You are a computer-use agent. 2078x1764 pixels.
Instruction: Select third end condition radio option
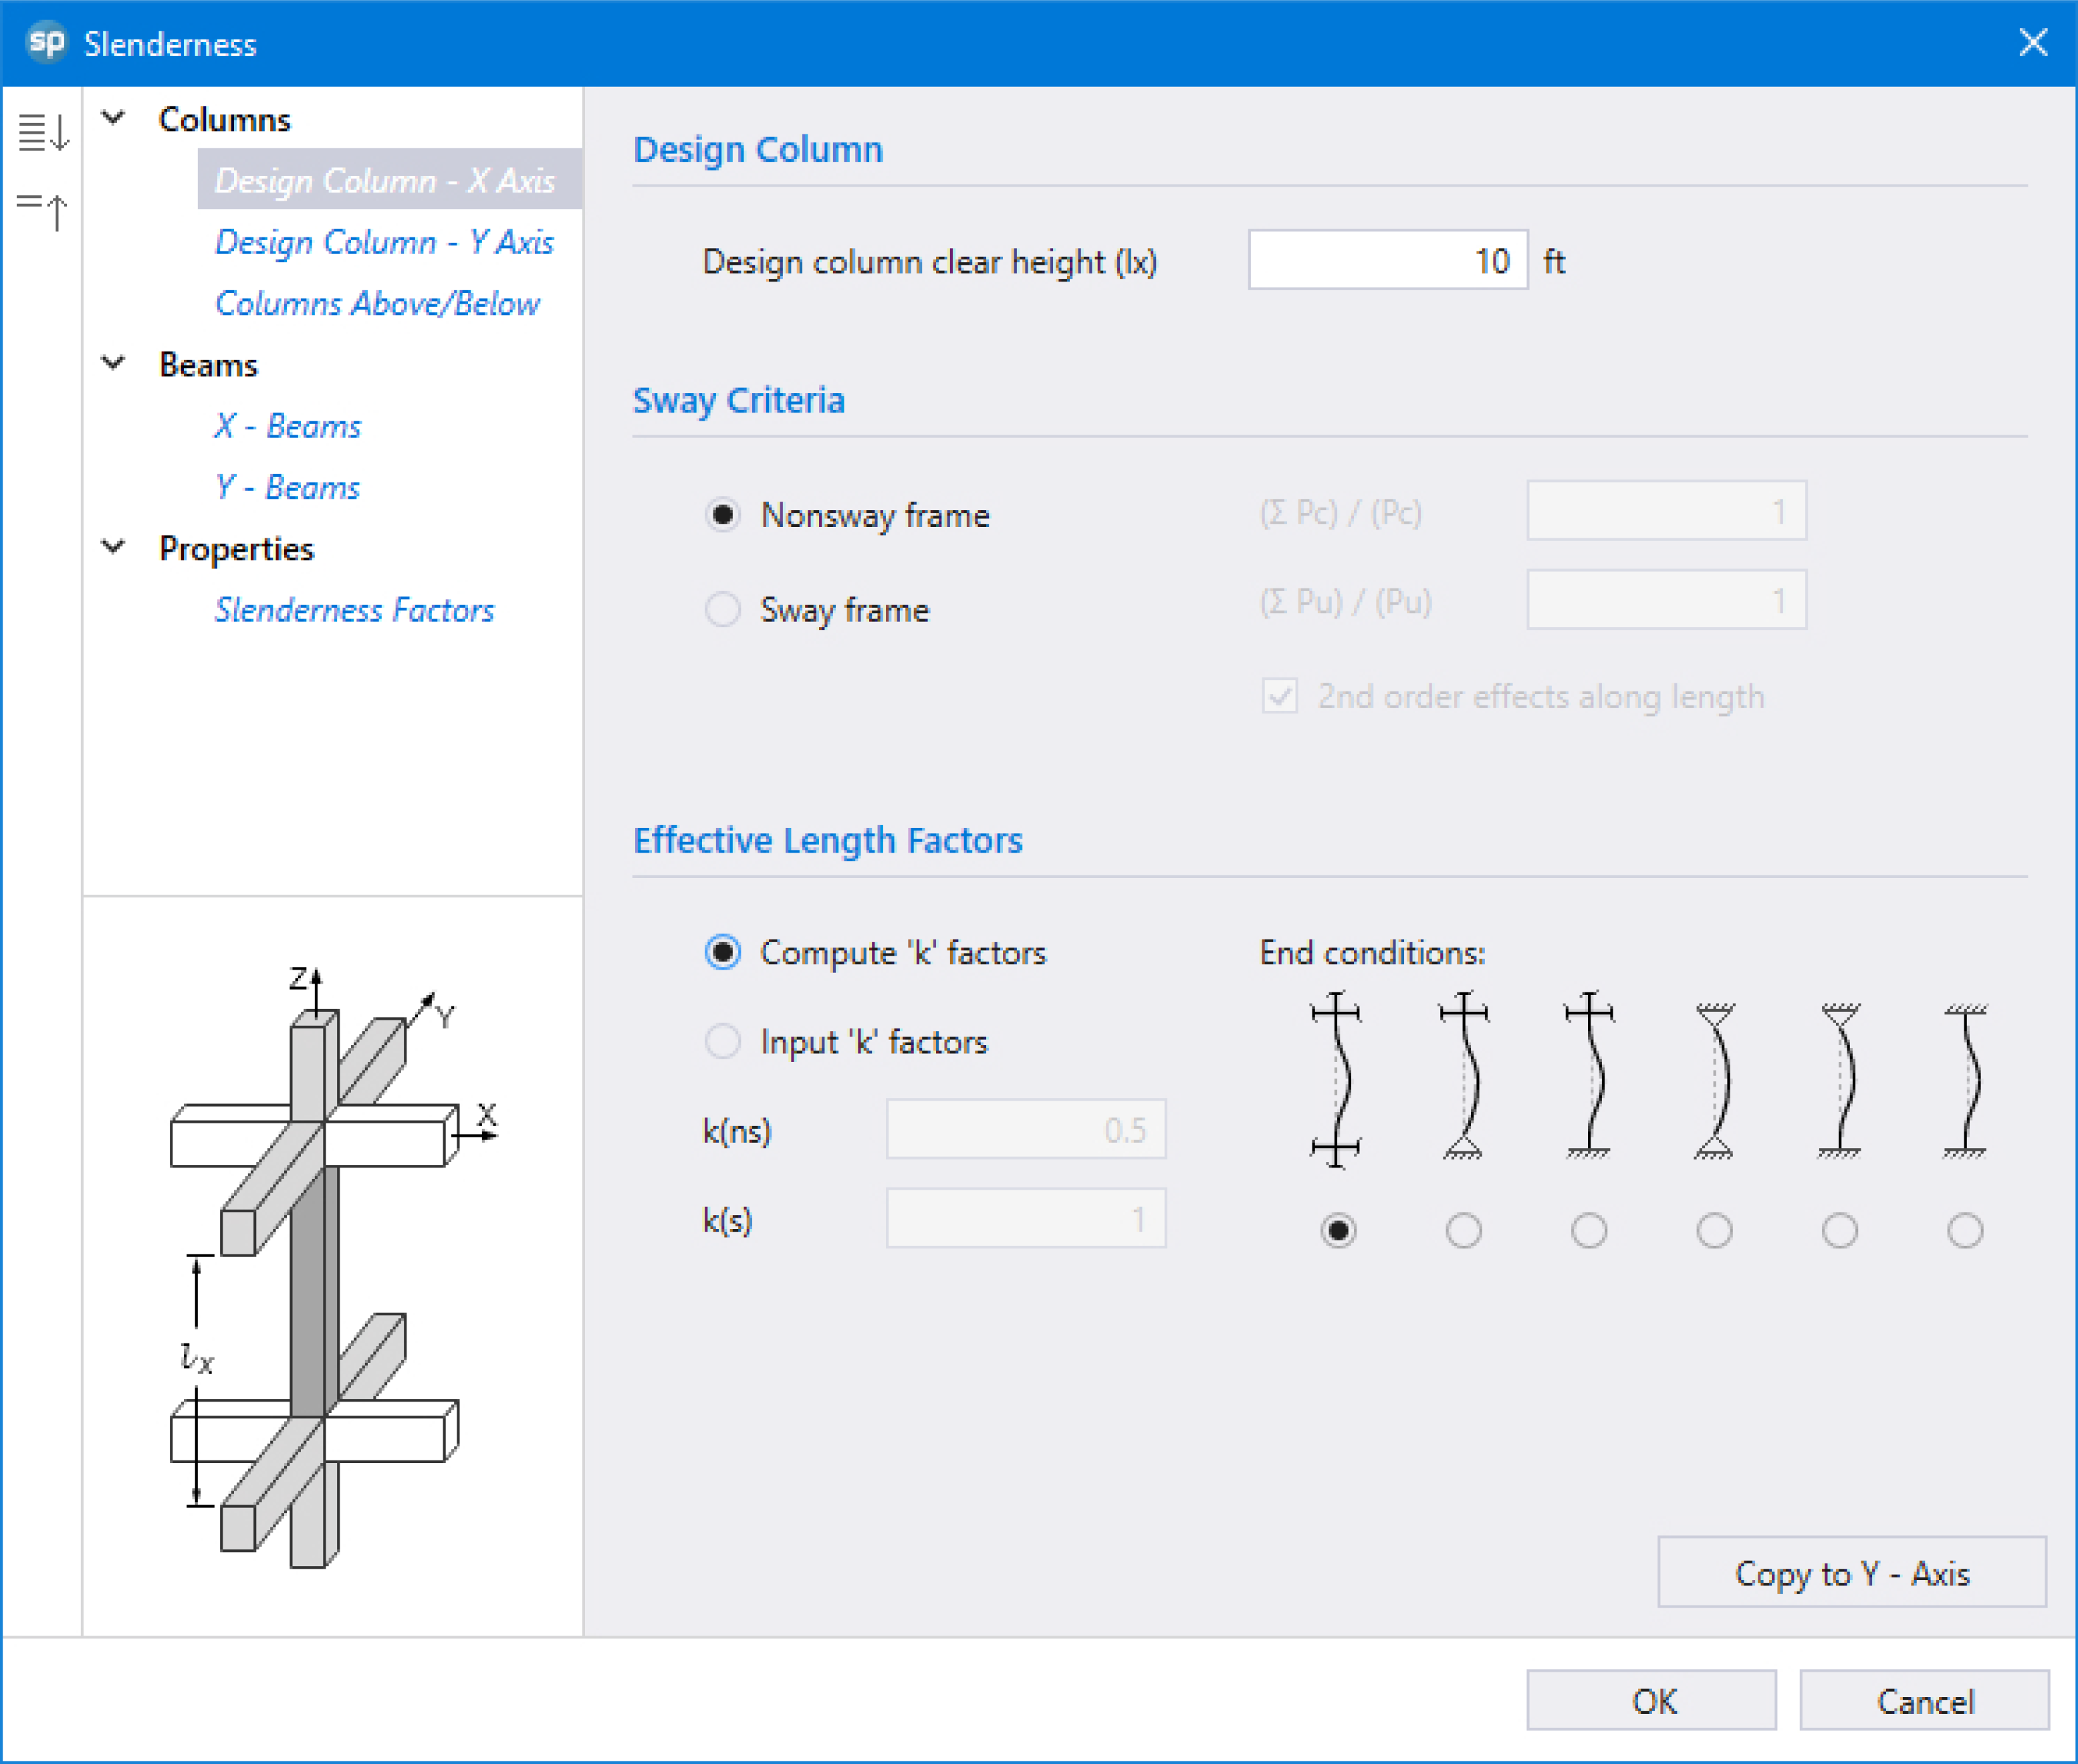click(x=1589, y=1230)
